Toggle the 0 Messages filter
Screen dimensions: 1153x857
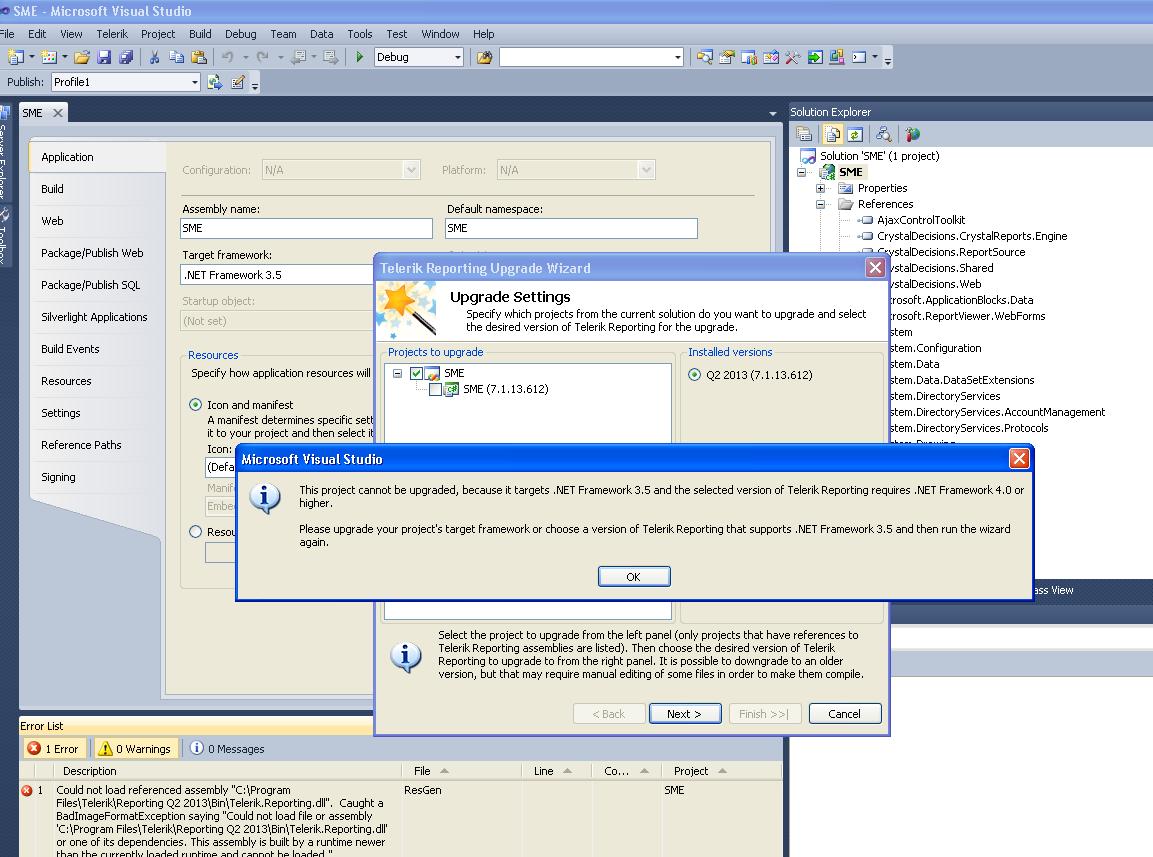coord(228,748)
